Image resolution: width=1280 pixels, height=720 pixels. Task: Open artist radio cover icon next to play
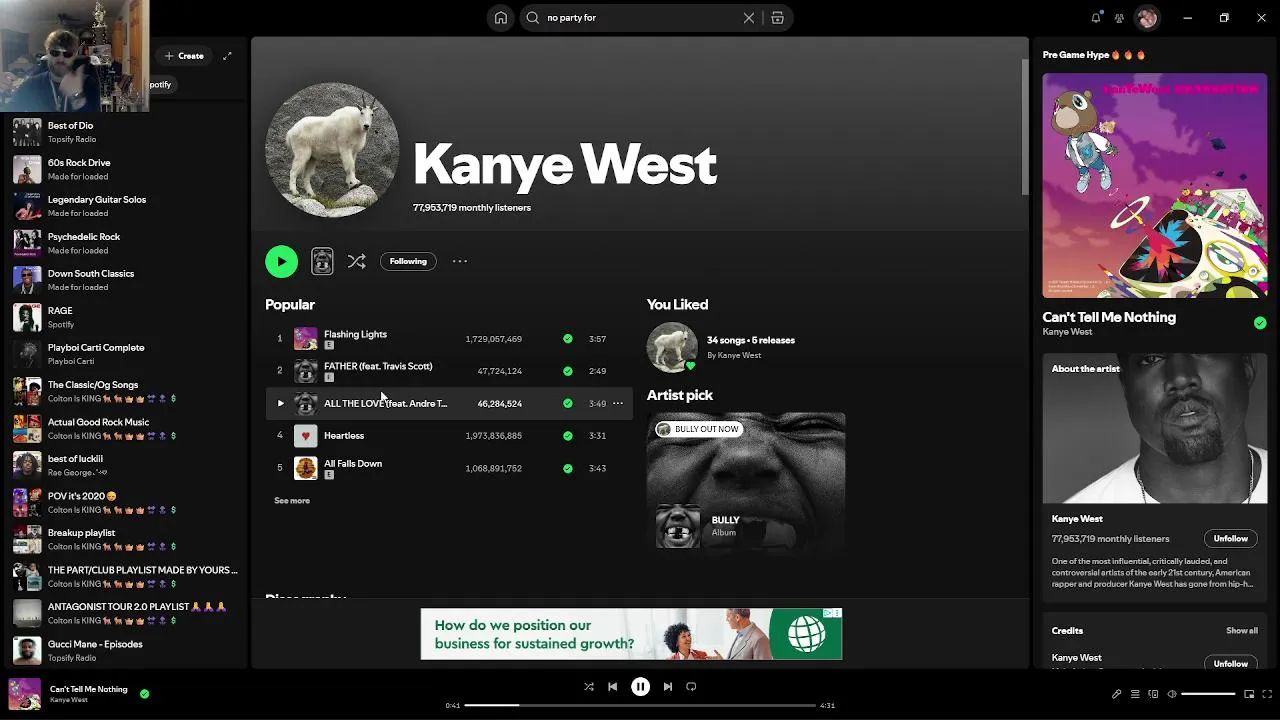(322, 261)
